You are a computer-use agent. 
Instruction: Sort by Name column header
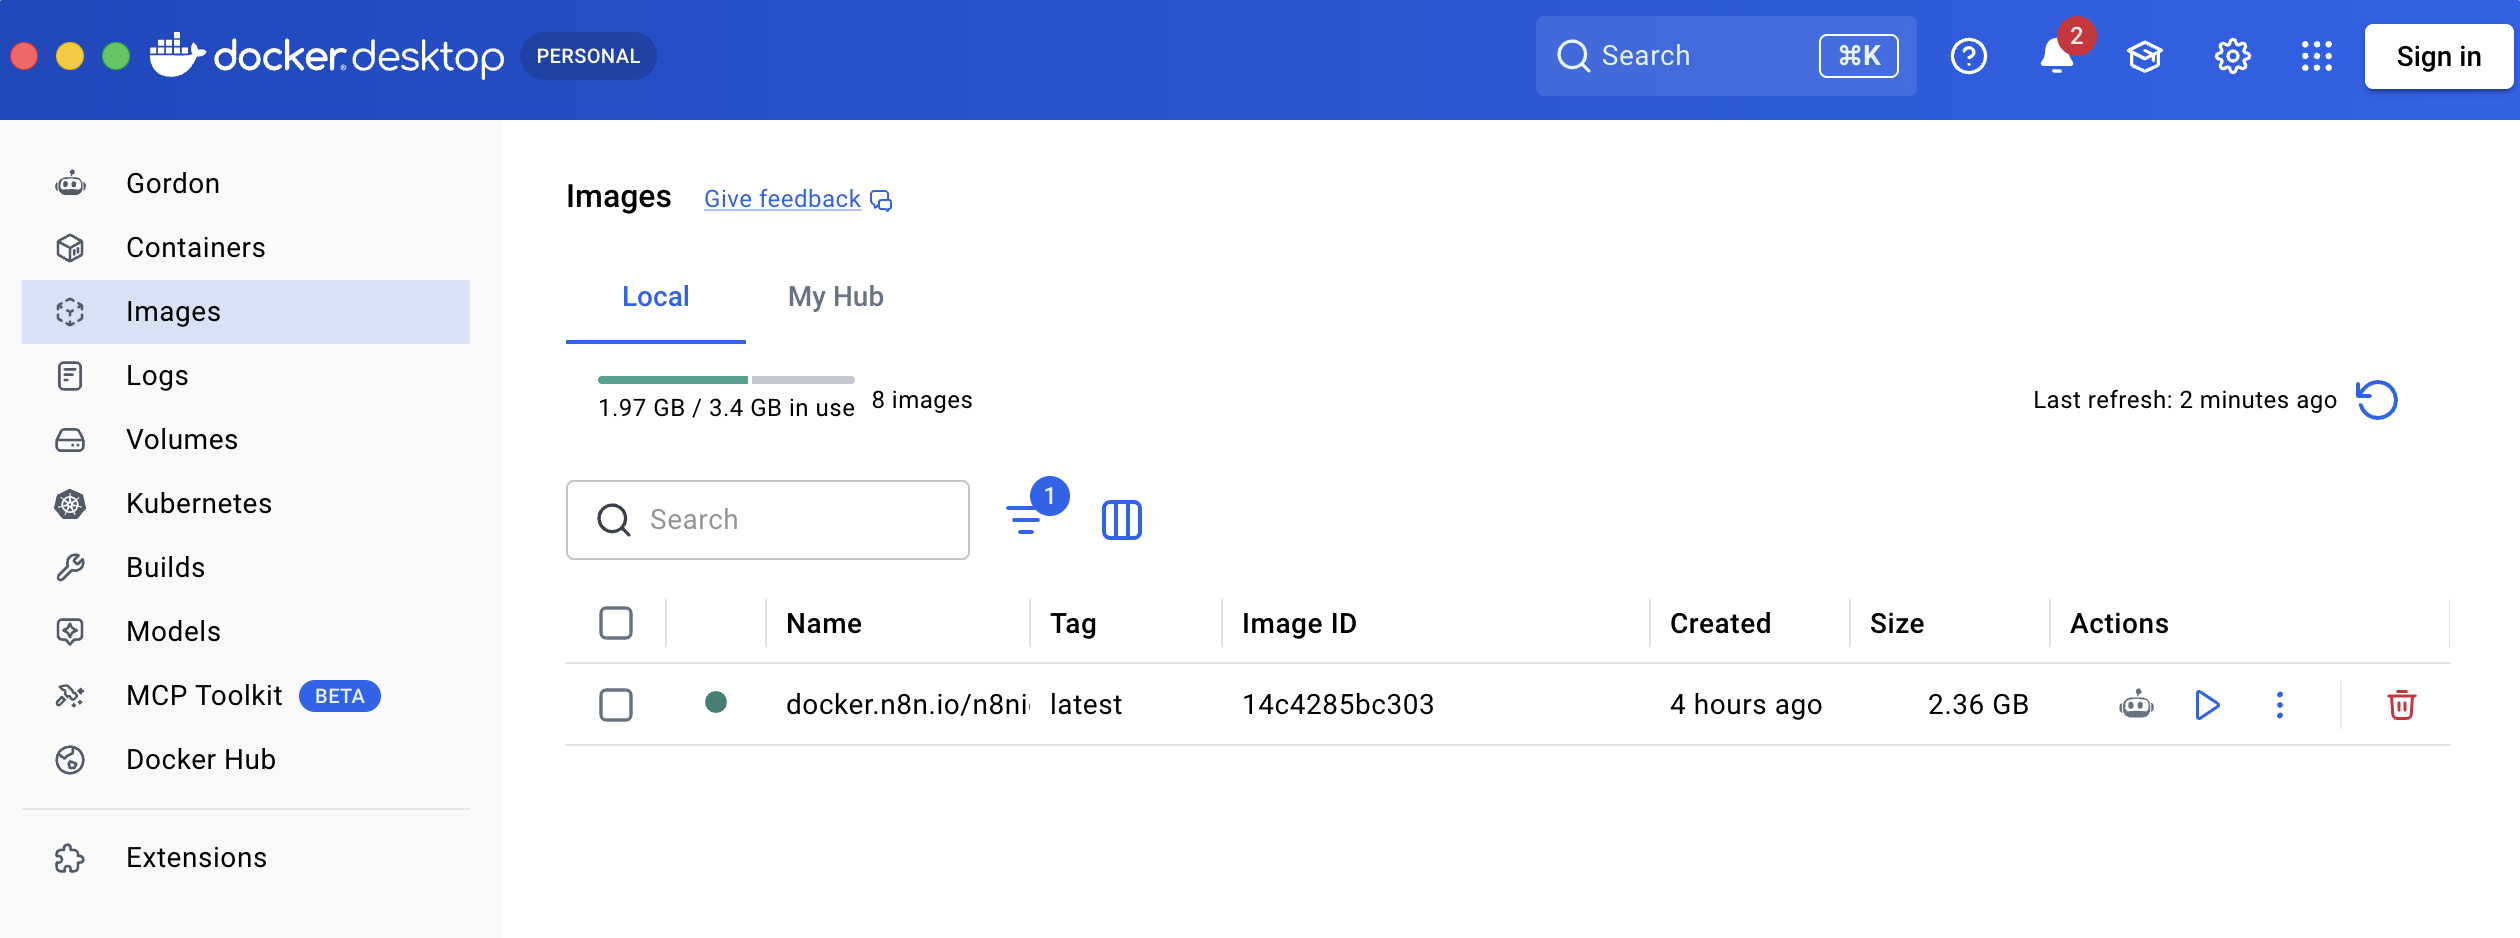click(x=824, y=624)
